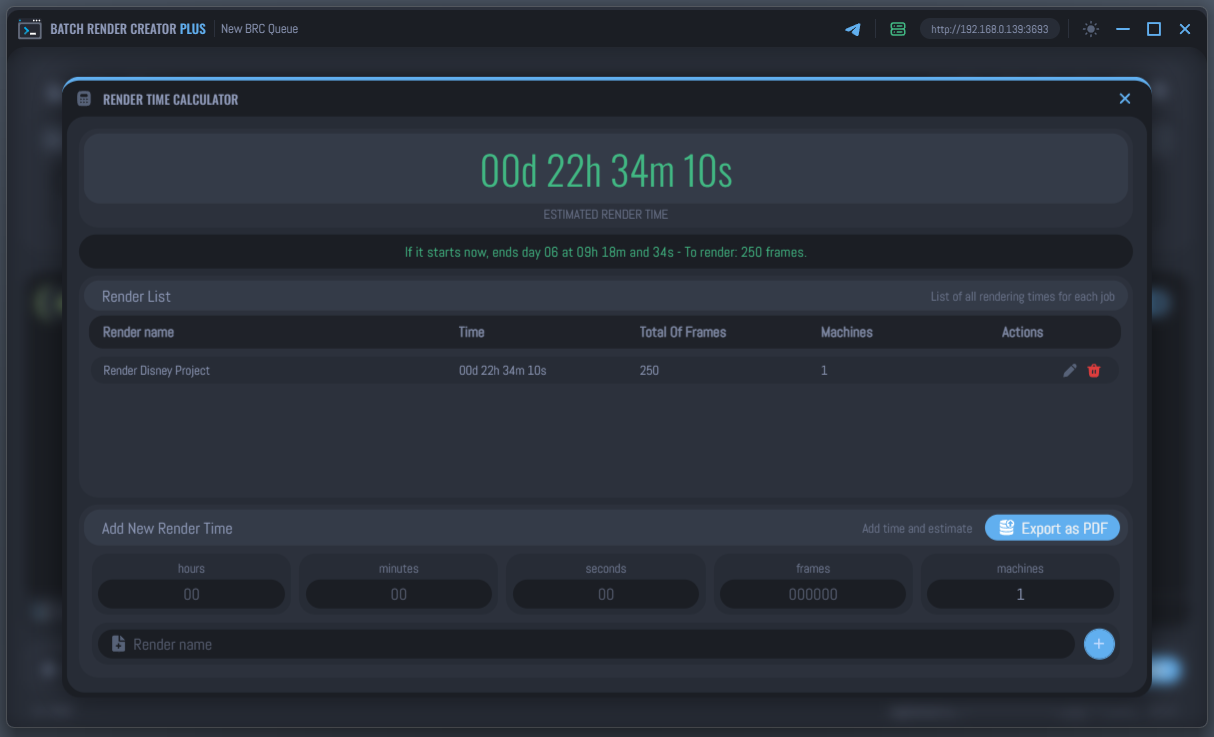The width and height of the screenshot is (1214, 737).
Task: Select the Render Disney Project row name
Action: tap(156, 370)
